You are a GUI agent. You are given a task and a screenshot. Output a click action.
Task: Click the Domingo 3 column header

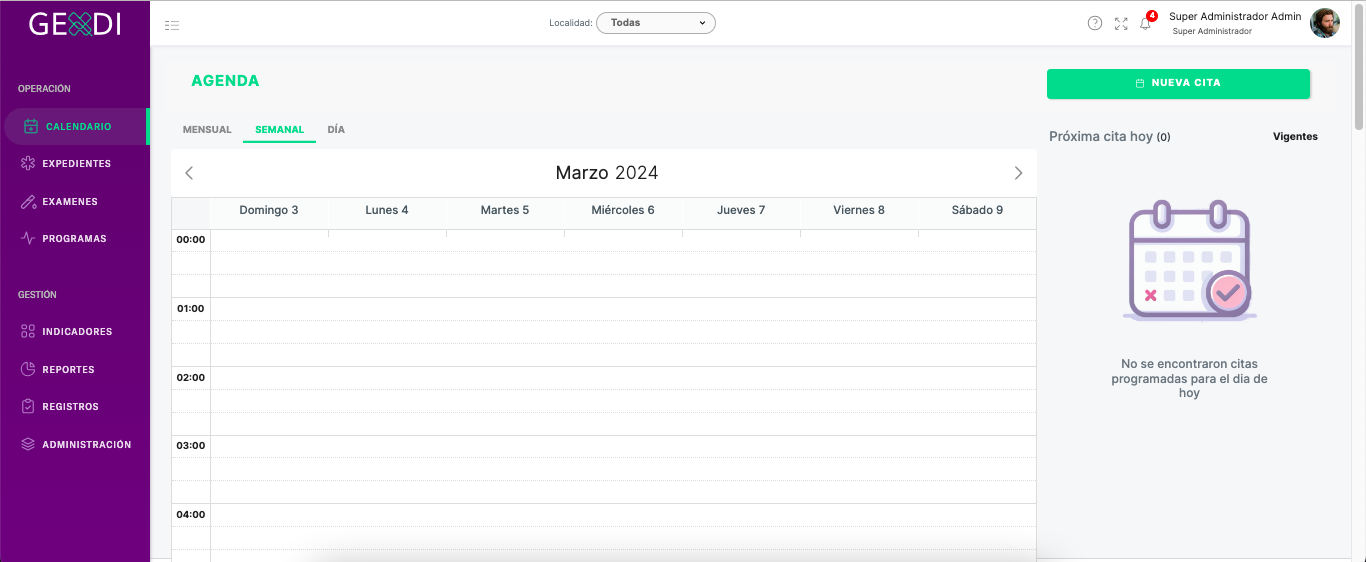[269, 210]
